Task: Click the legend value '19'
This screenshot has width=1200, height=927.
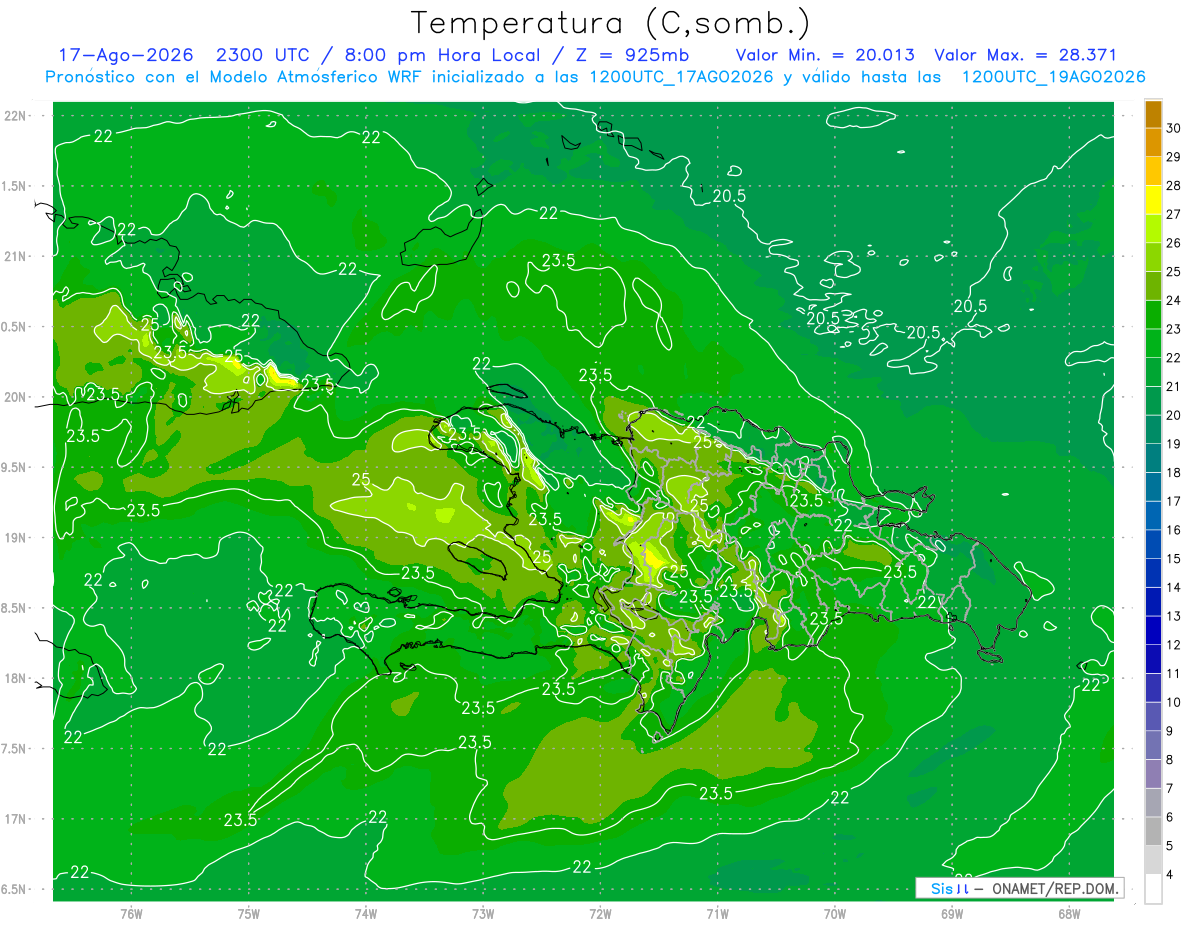Action: [1175, 444]
